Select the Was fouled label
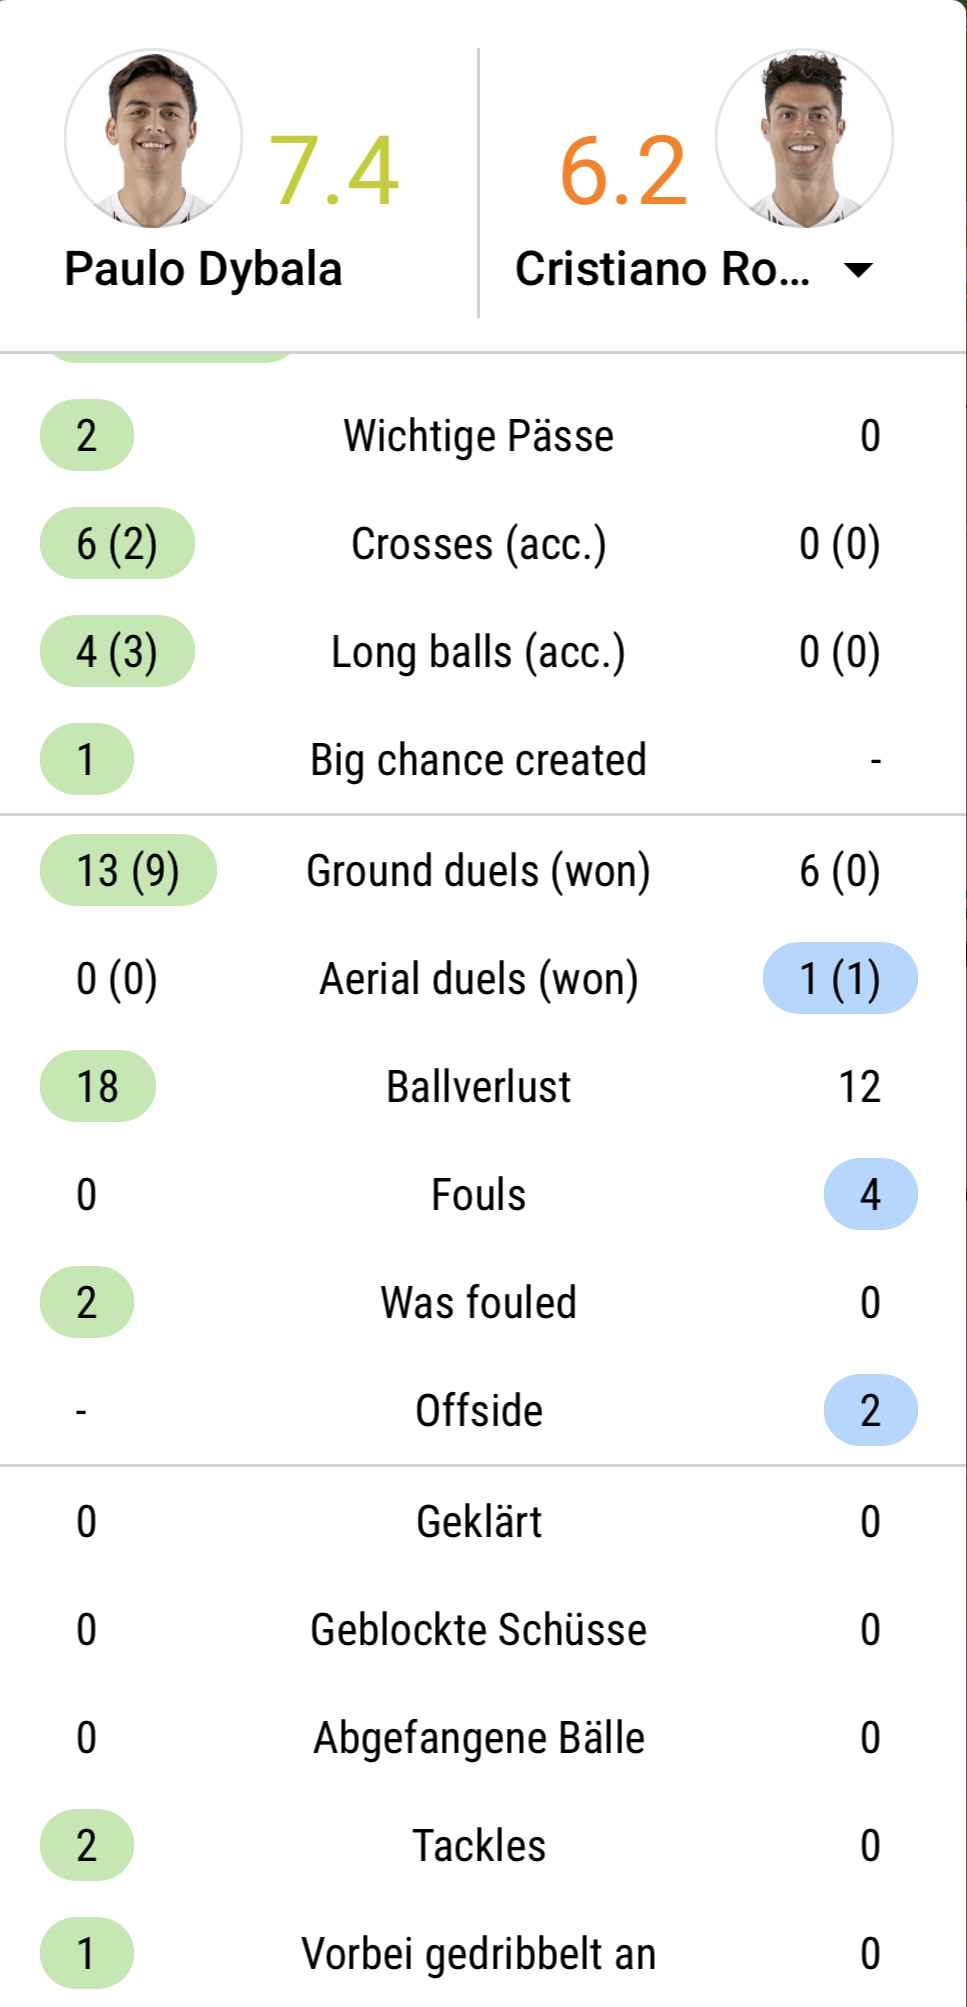 click(x=478, y=1302)
